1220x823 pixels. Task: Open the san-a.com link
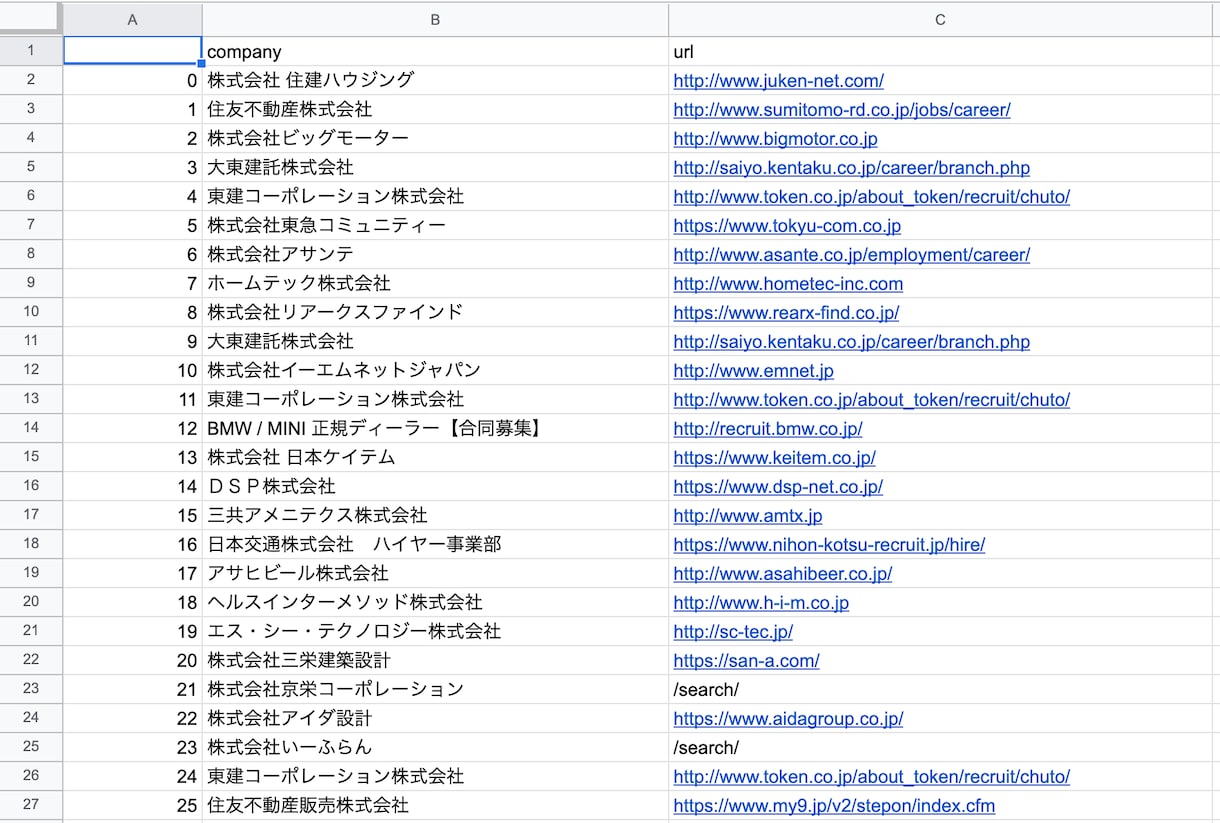tap(746, 661)
